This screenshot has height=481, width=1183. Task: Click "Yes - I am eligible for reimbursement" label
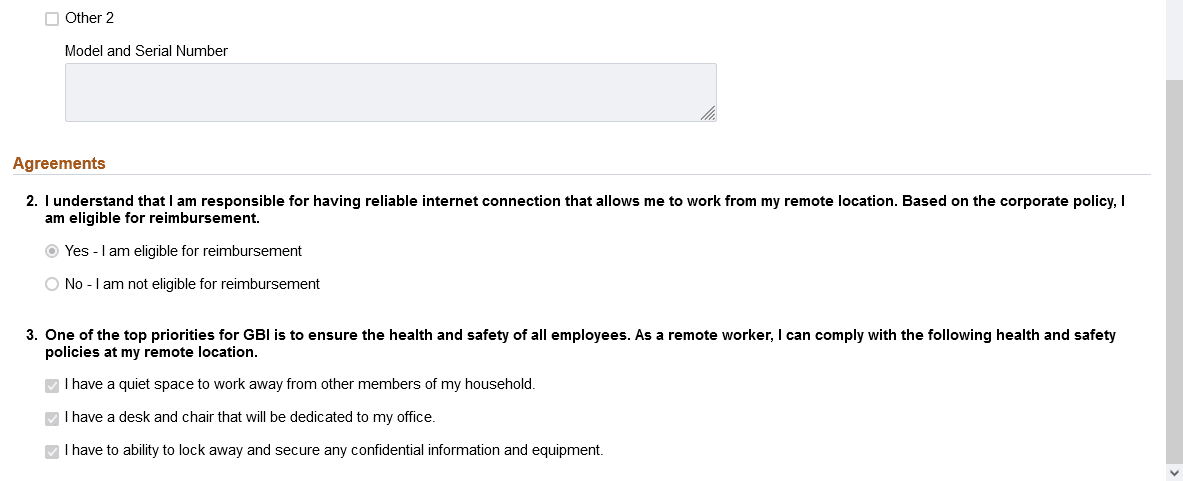pos(183,251)
